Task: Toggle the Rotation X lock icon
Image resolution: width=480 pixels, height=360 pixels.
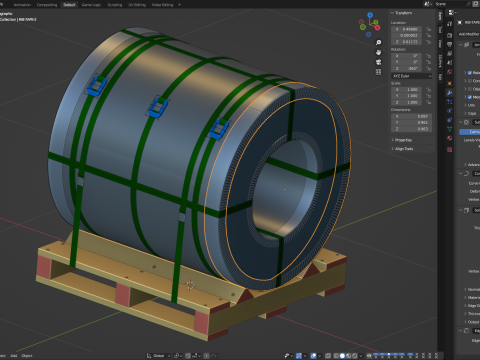Action: (x=429, y=56)
